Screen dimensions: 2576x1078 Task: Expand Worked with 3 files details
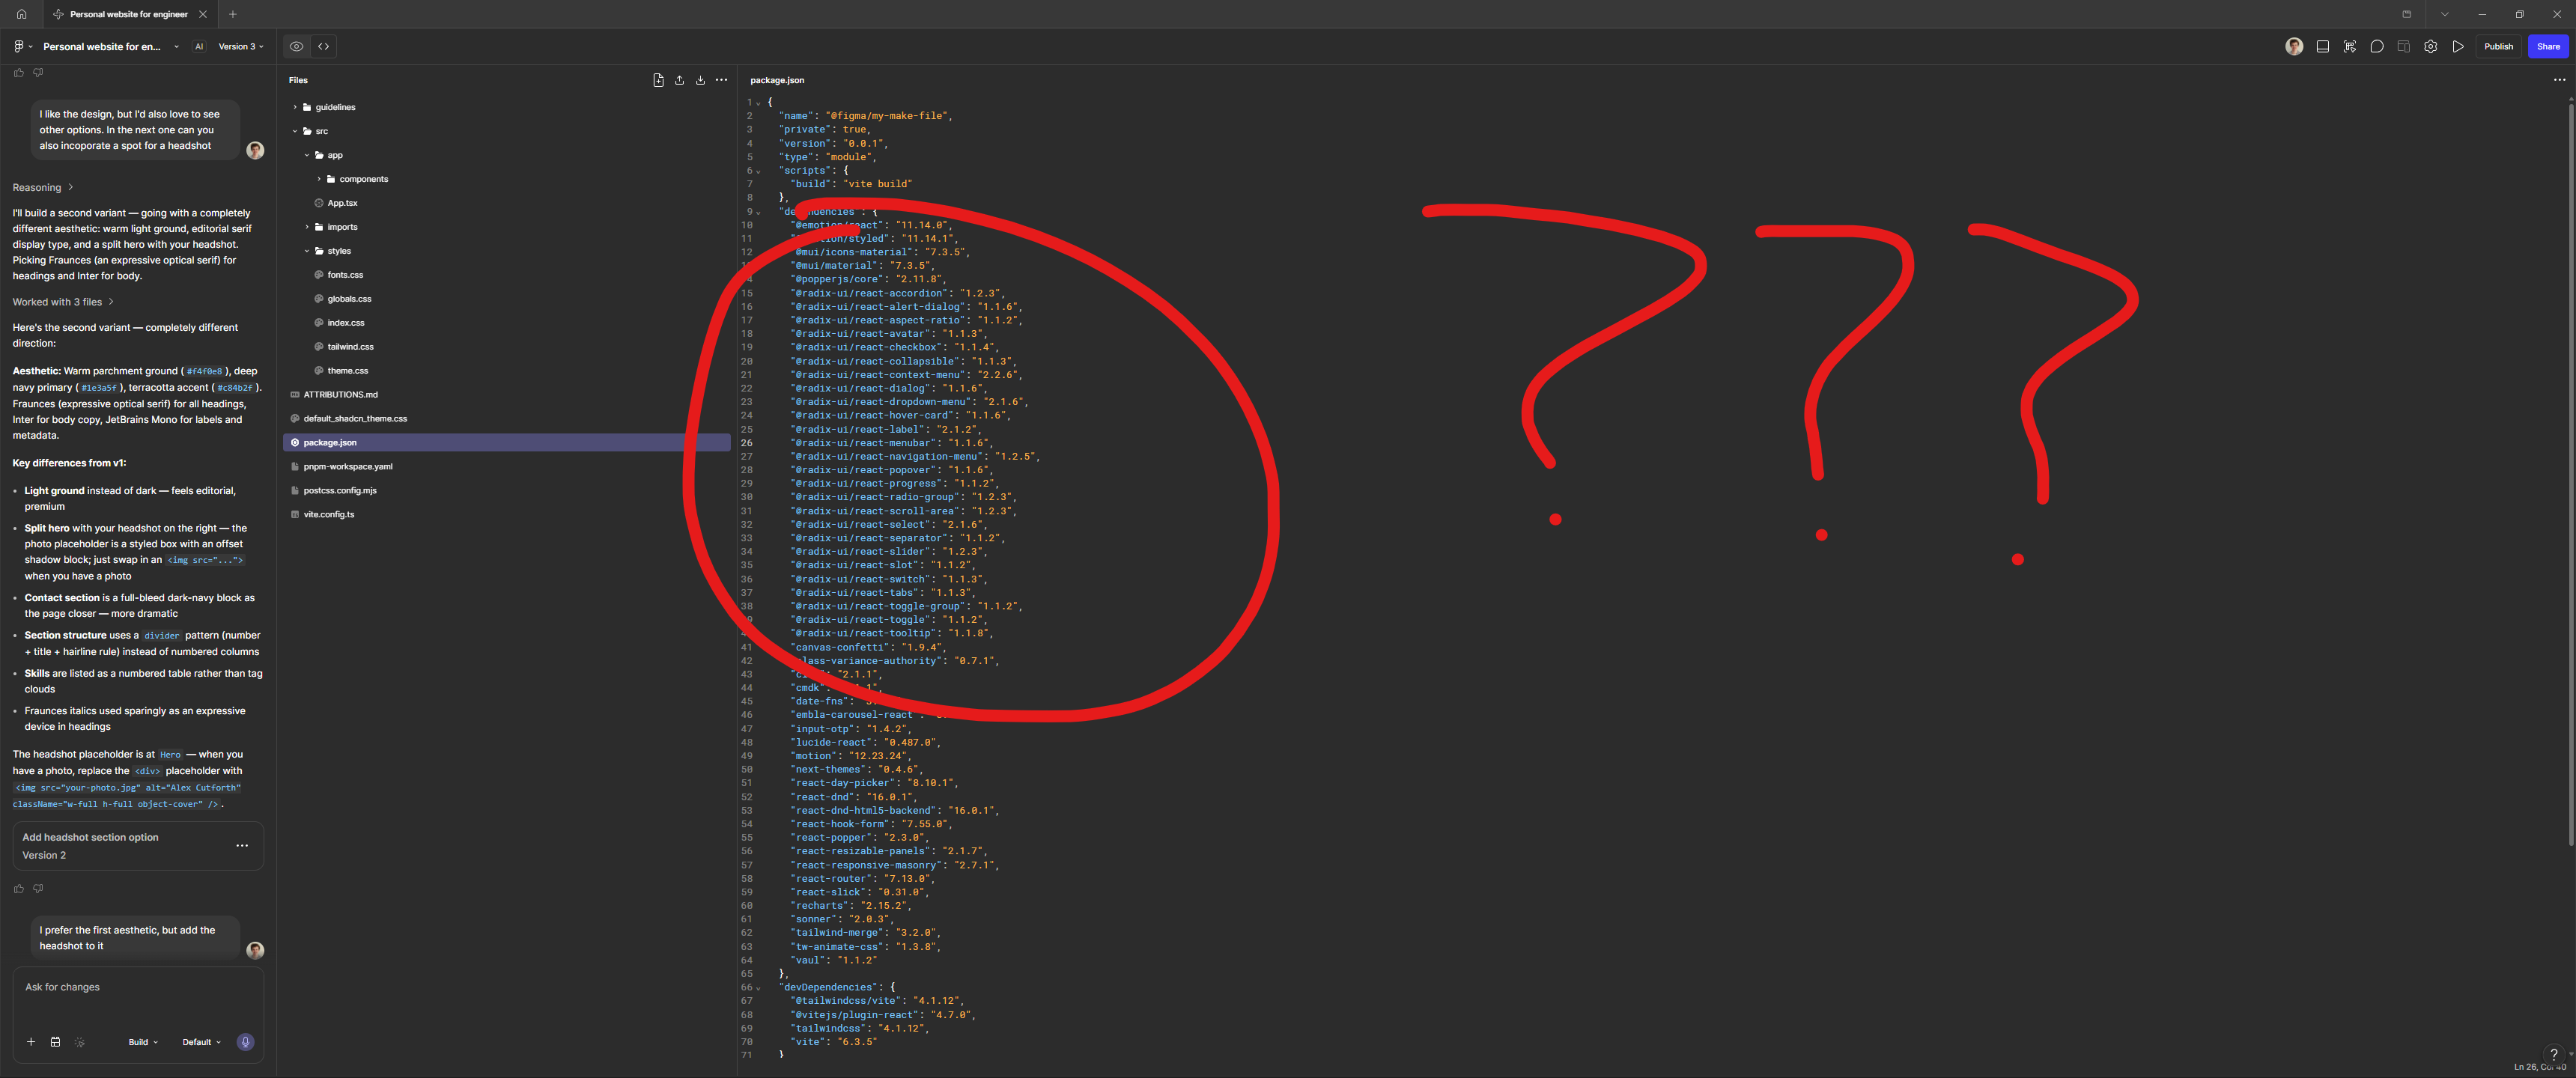pyautogui.click(x=63, y=302)
